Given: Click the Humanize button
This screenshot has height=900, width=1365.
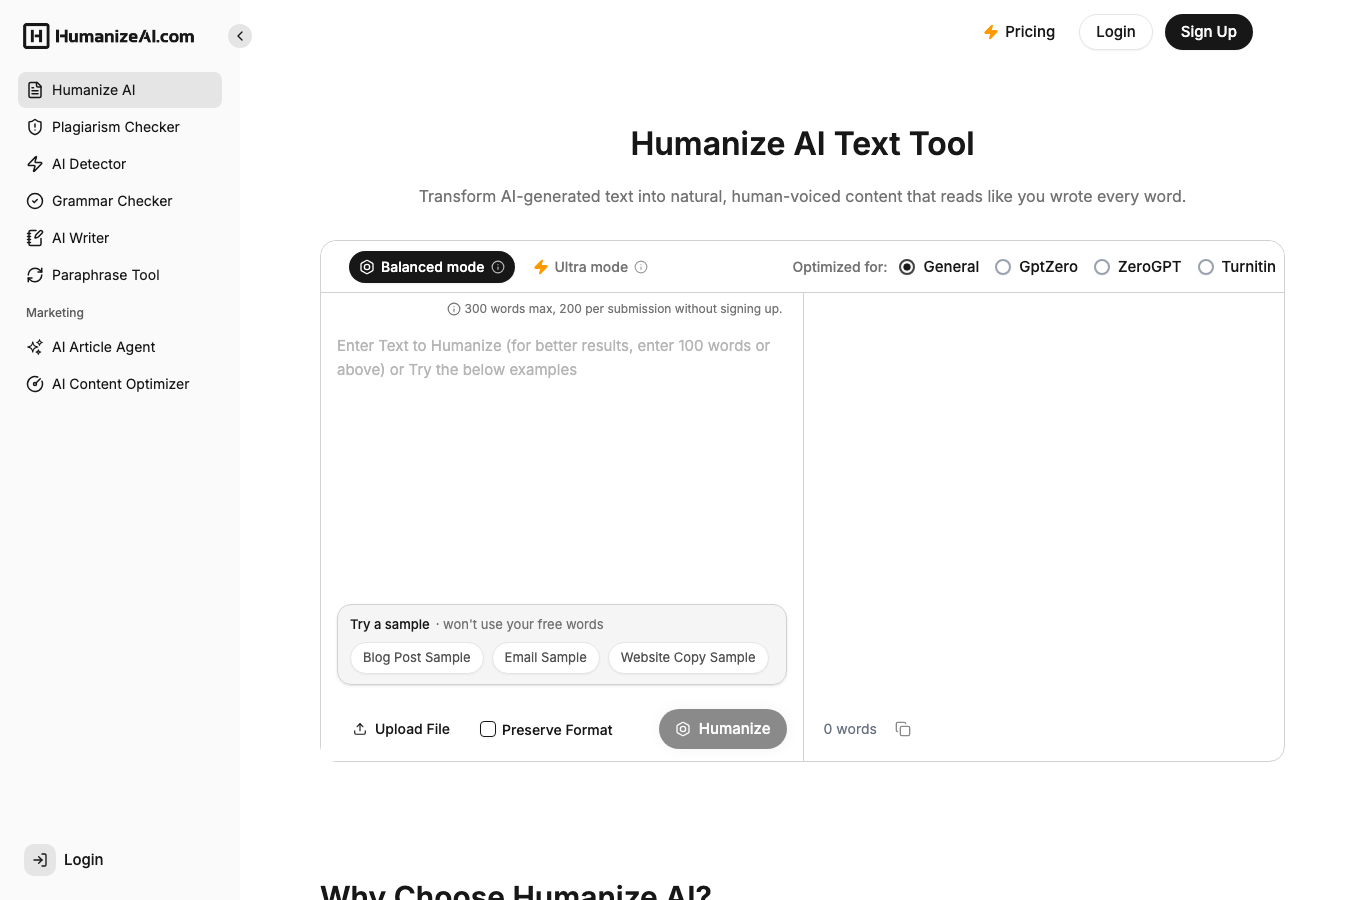Looking at the screenshot, I should pyautogui.click(x=723, y=729).
